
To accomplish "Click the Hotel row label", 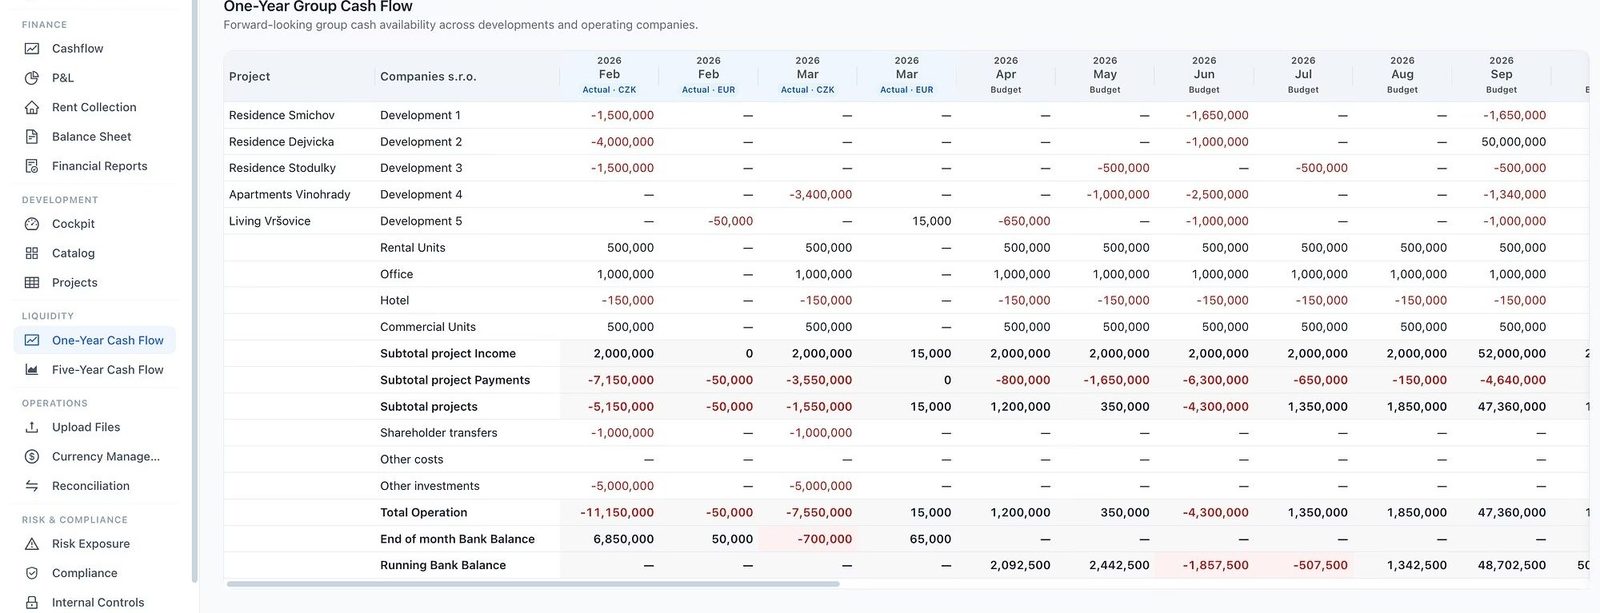I will [395, 300].
